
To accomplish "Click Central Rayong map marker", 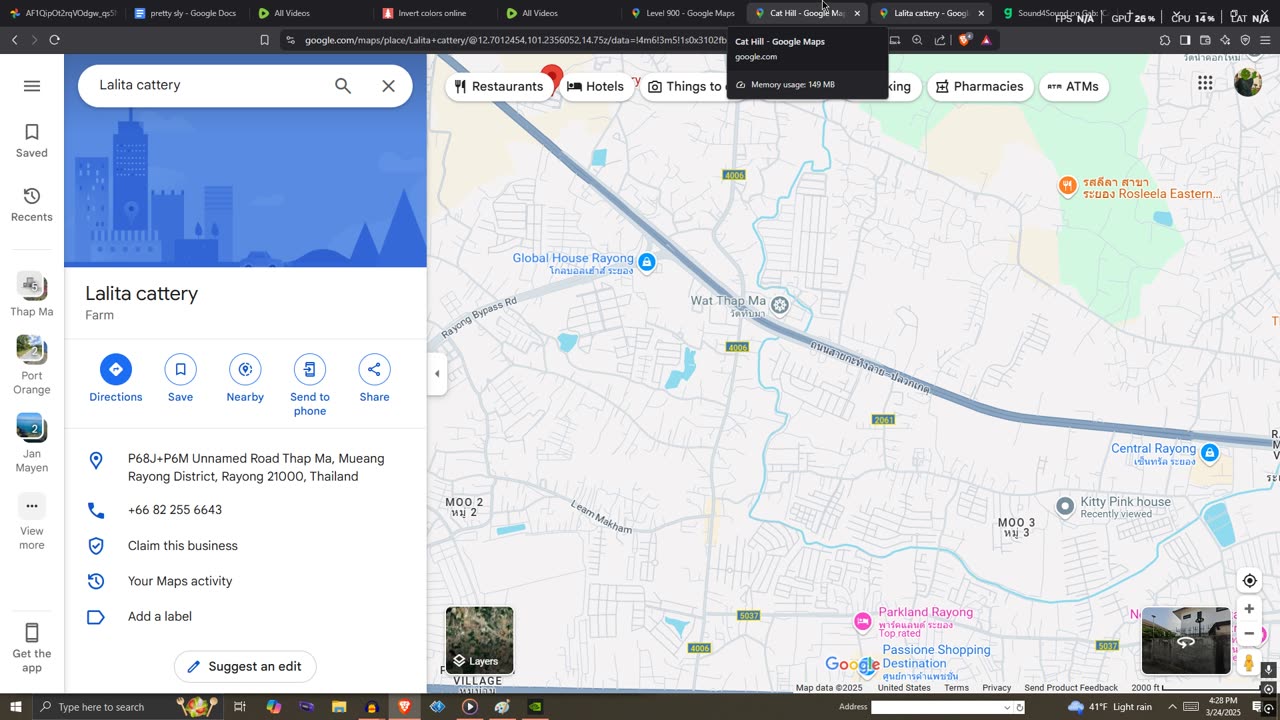I will [1210, 453].
